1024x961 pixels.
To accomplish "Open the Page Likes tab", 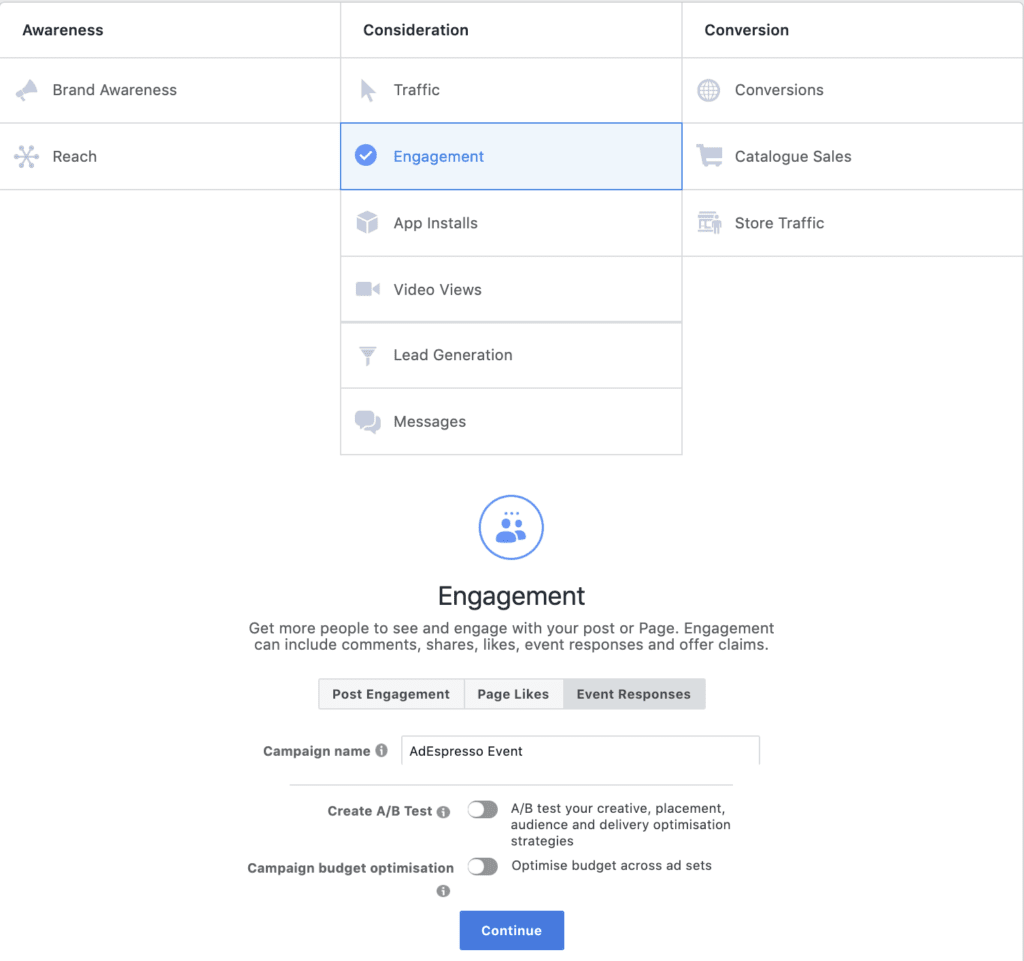I will [513, 693].
